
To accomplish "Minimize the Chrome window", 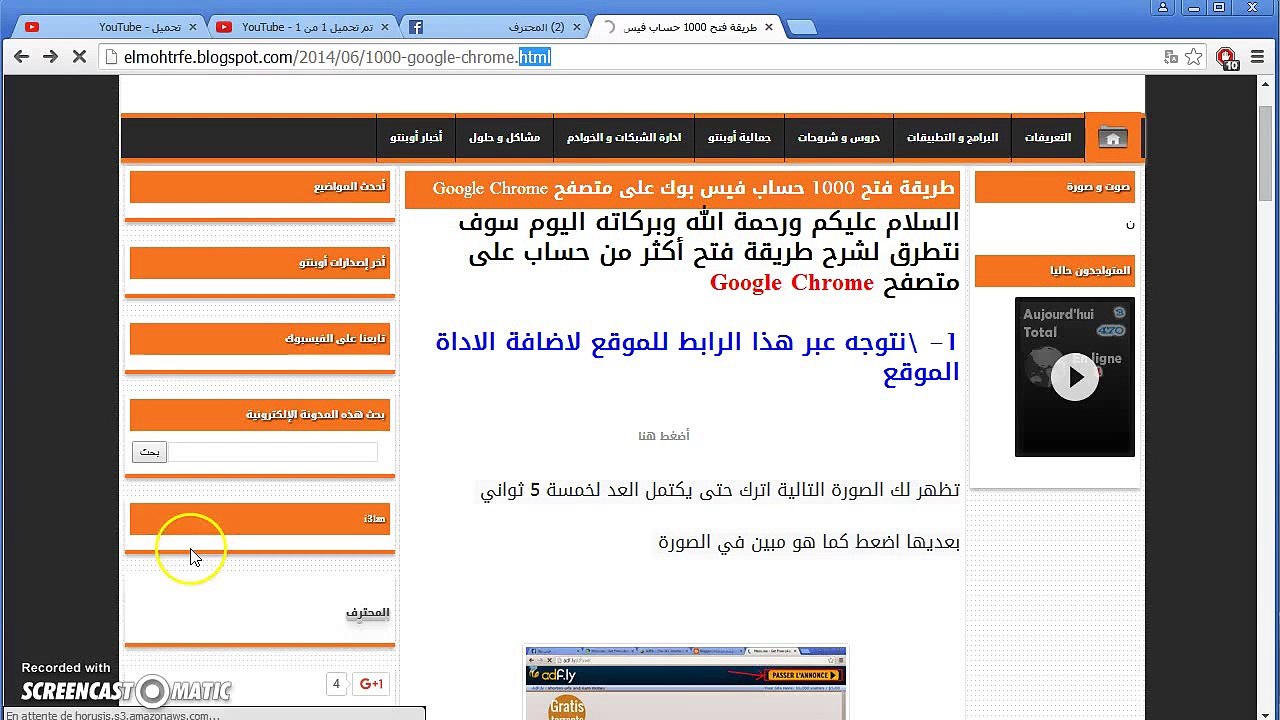I will (1192, 7).
